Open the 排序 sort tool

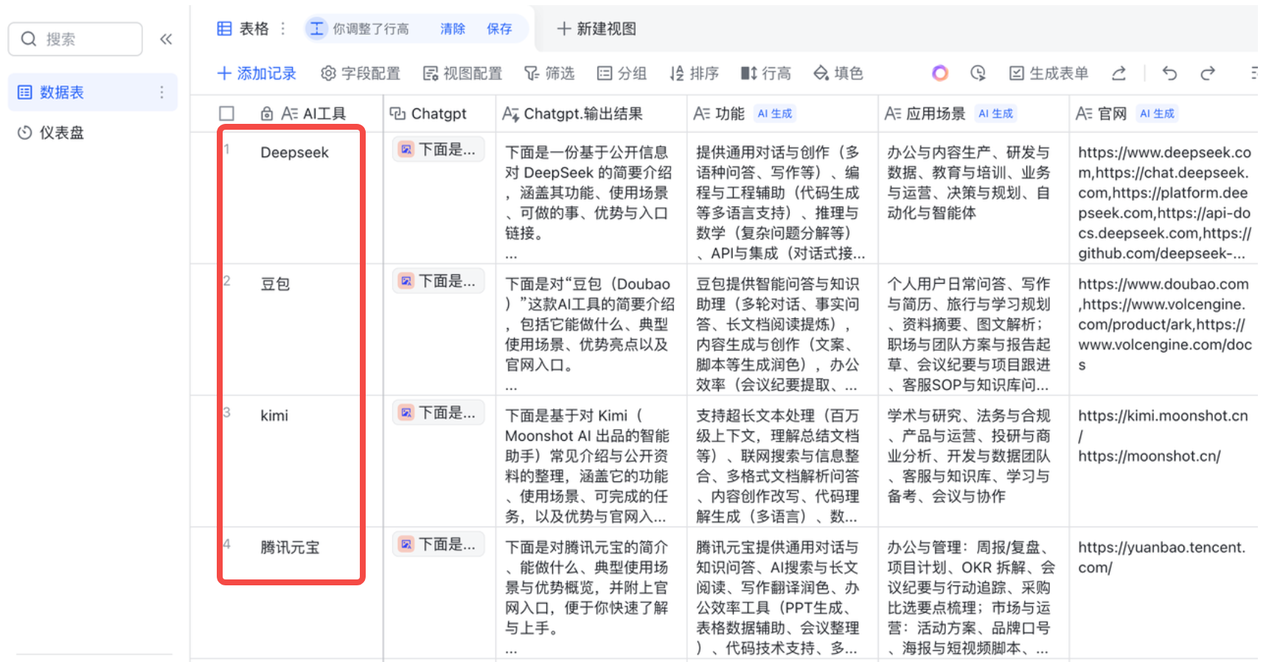(x=694, y=73)
